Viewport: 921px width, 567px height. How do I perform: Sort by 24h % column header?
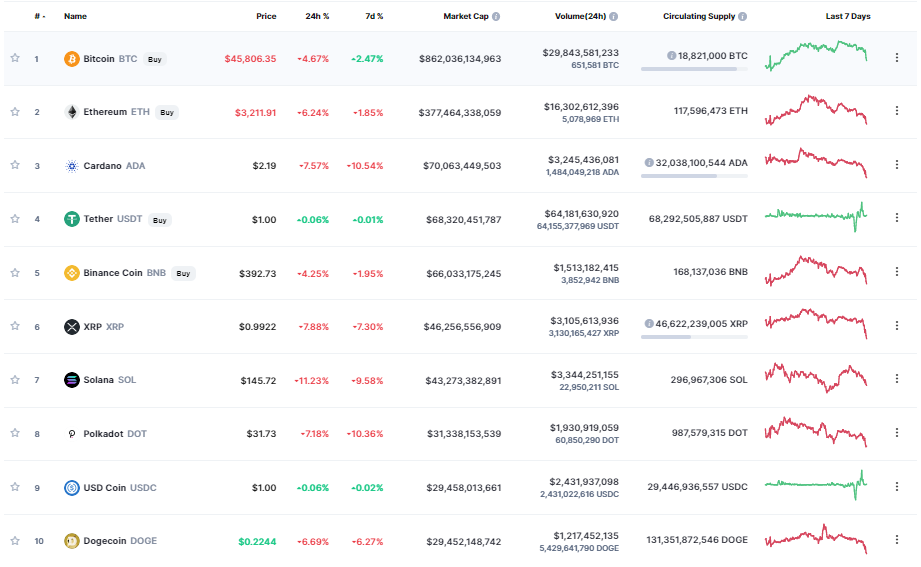tap(317, 16)
